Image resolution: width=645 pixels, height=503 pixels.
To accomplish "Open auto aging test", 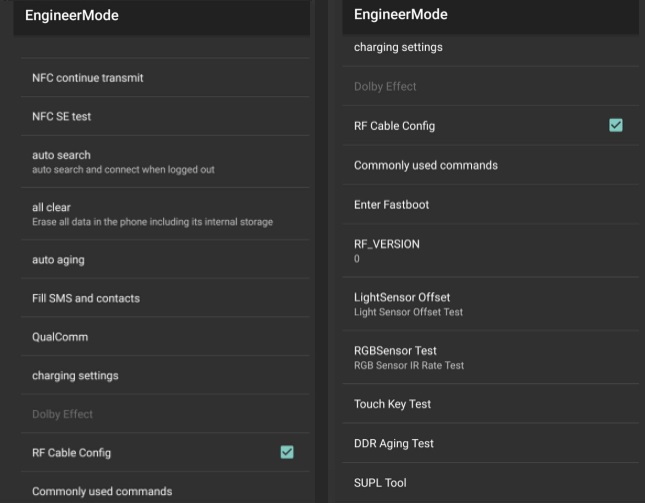I will [x=165, y=260].
